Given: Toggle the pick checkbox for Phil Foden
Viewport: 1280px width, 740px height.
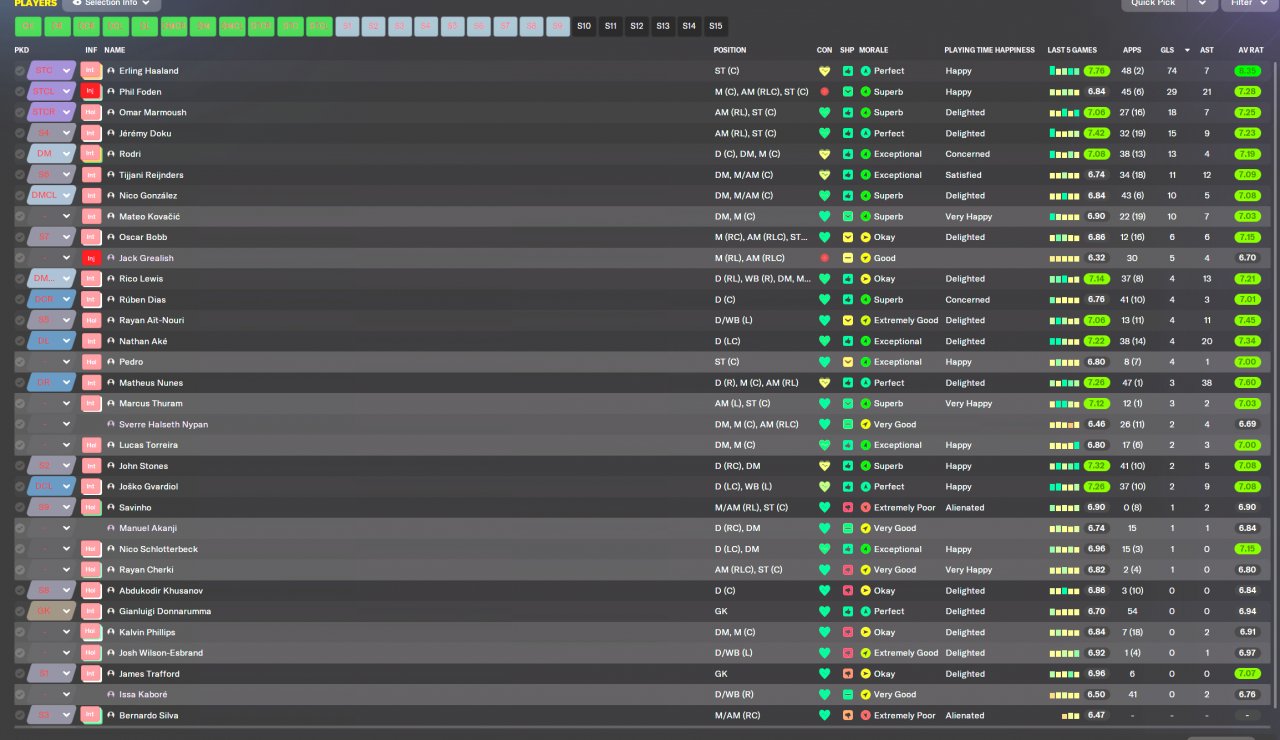Looking at the screenshot, I should point(20,92).
